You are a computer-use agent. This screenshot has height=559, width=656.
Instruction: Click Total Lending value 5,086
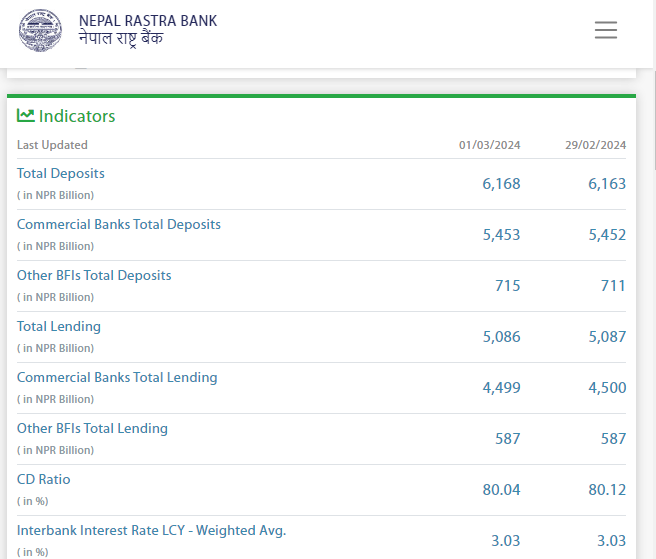501,337
